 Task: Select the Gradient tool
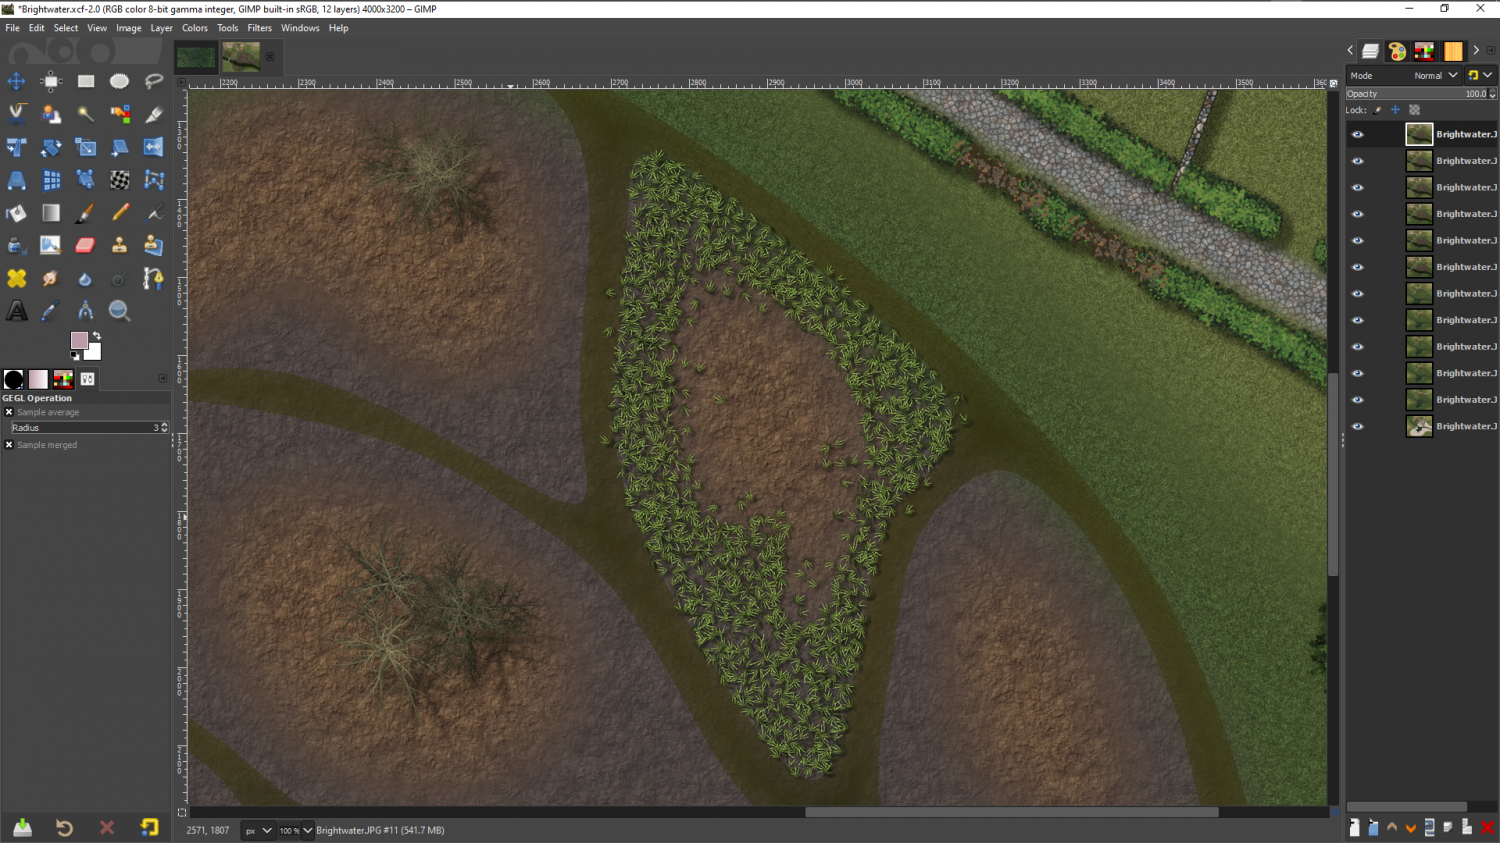(51, 213)
